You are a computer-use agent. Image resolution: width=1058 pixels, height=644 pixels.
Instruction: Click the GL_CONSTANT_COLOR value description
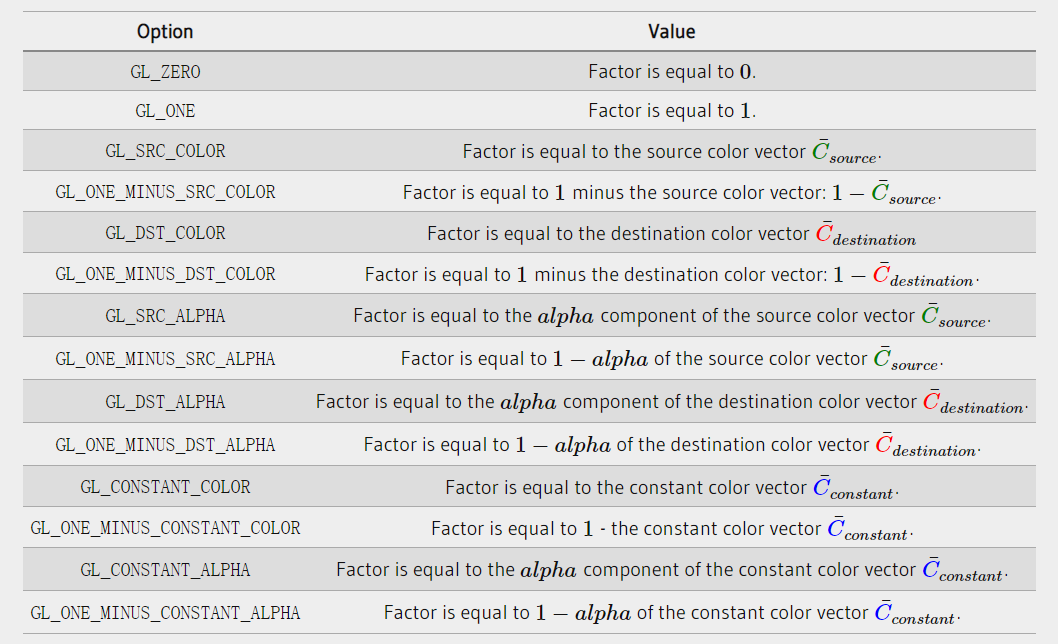click(672, 488)
